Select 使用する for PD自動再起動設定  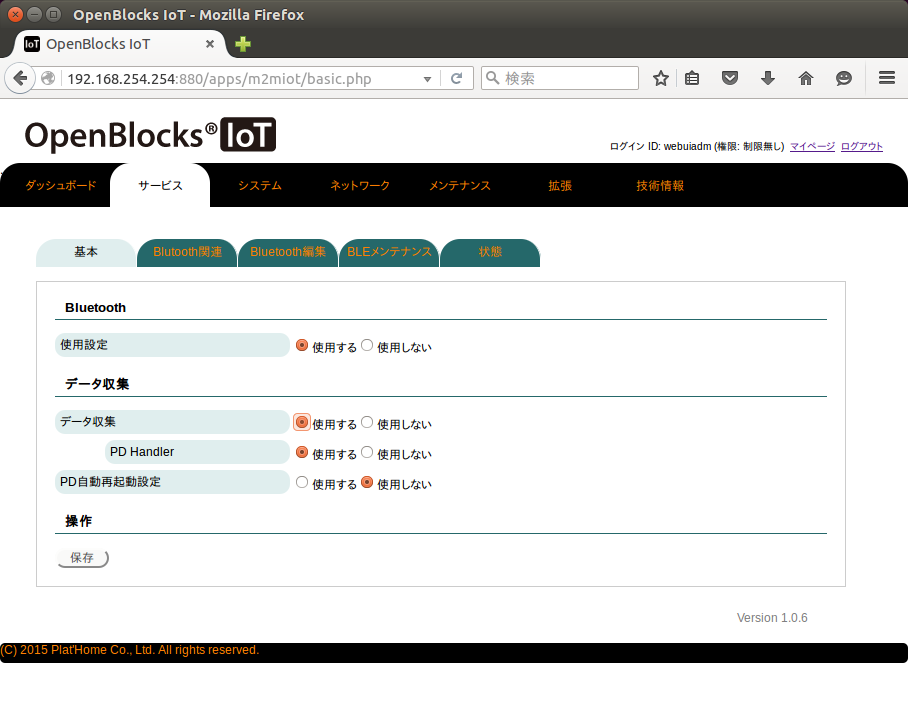(302, 482)
